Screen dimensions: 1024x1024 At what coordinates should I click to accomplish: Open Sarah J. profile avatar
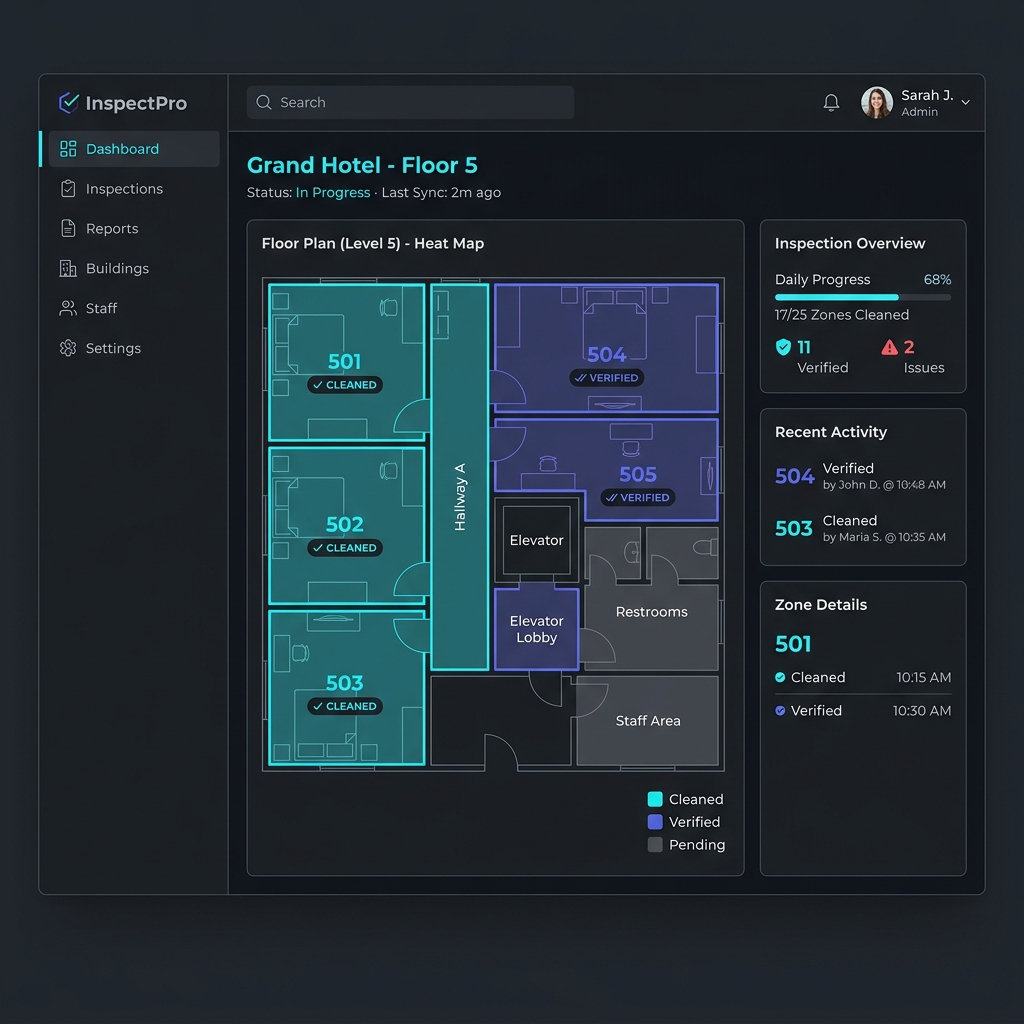876,103
